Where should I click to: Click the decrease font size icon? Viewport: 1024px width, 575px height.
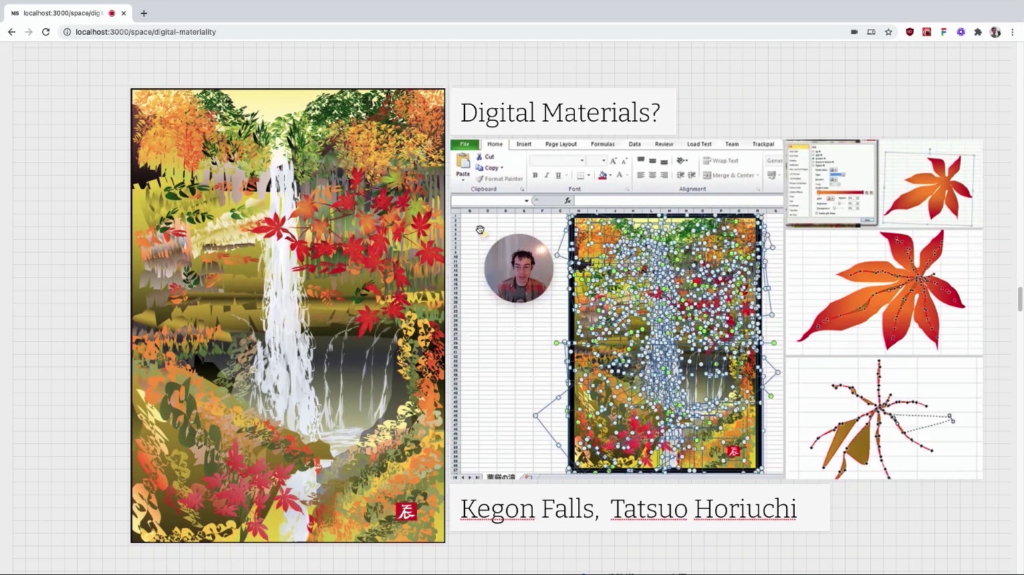coord(624,161)
